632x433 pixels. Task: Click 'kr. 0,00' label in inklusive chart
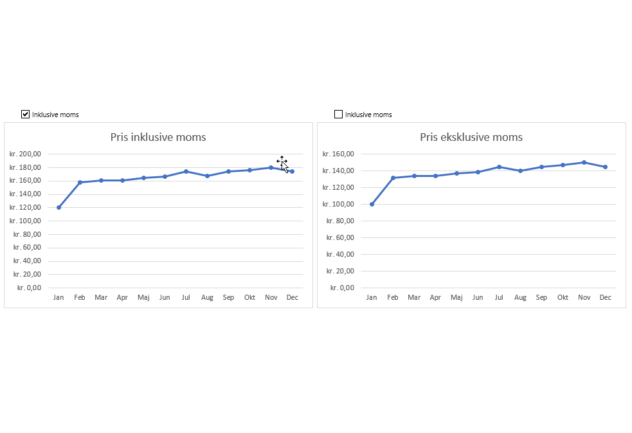pos(29,288)
